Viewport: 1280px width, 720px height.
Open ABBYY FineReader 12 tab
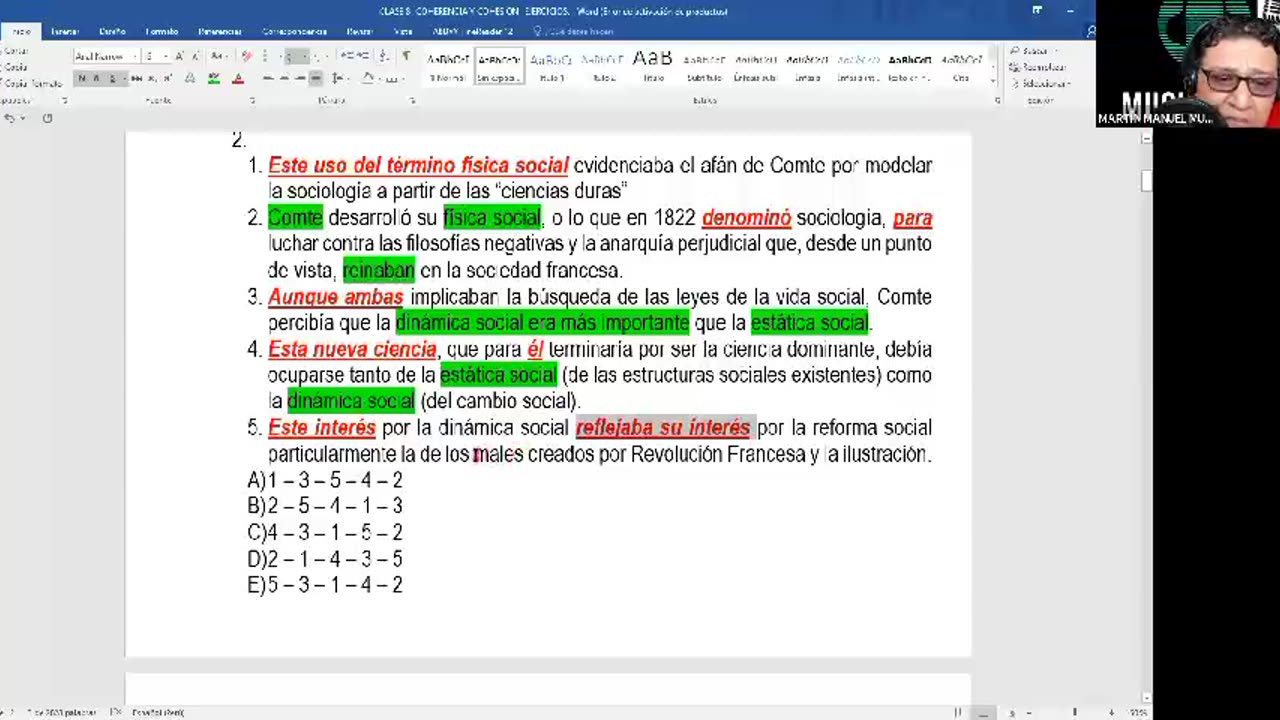pos(472,31)
